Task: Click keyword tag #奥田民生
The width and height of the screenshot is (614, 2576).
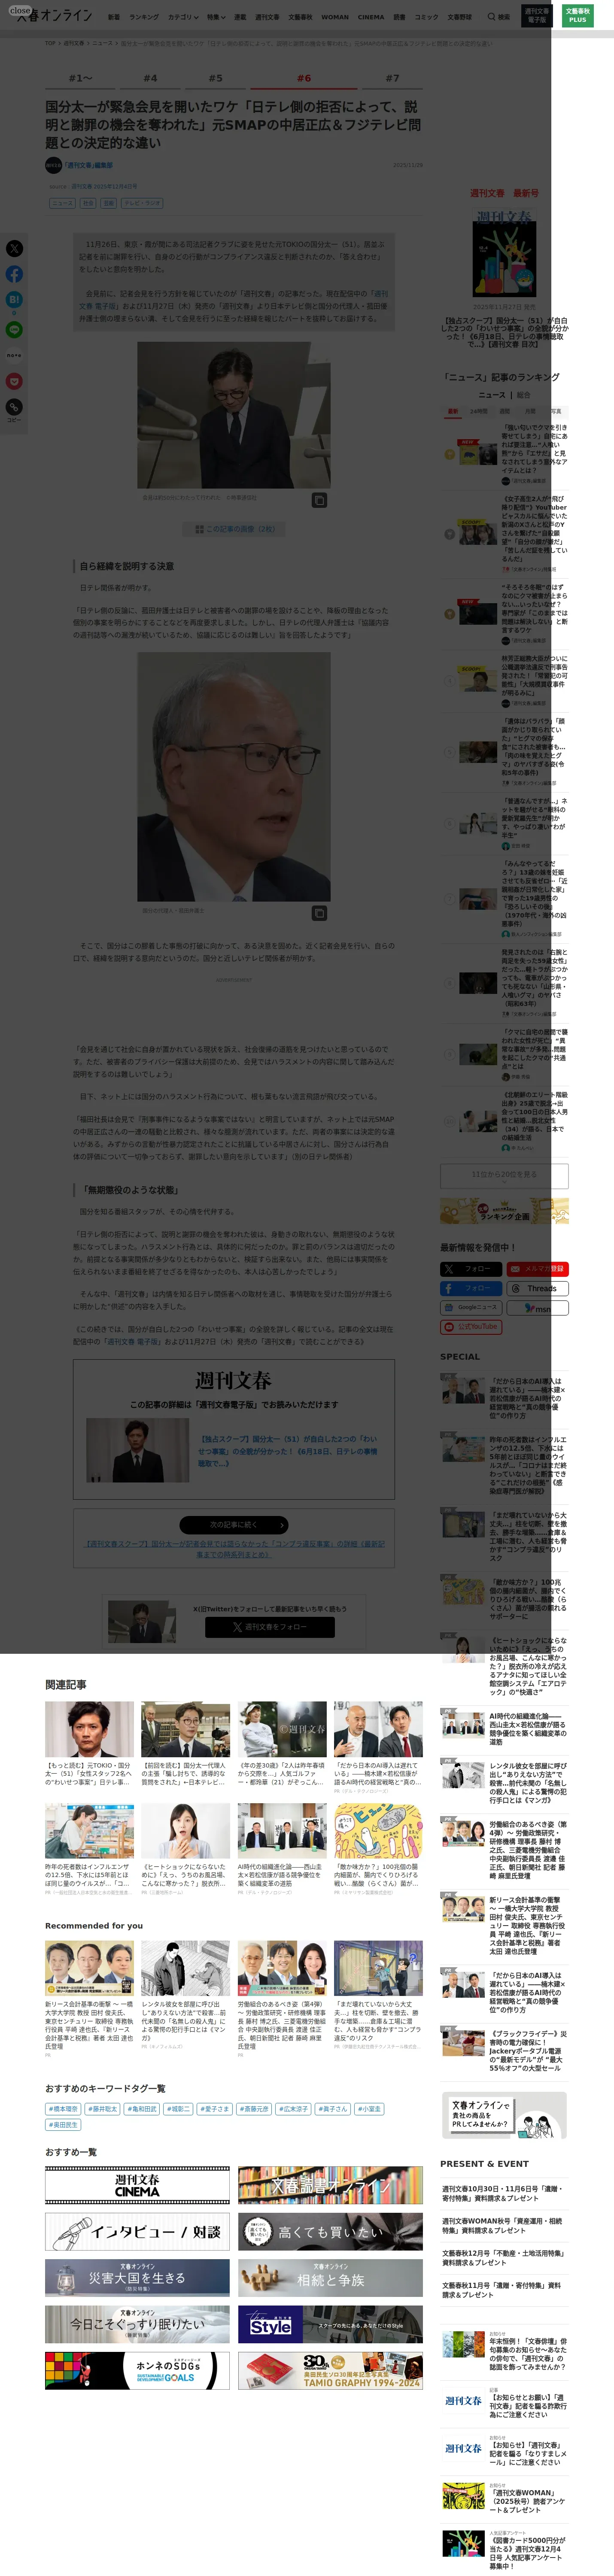Action: point(63,2125)
